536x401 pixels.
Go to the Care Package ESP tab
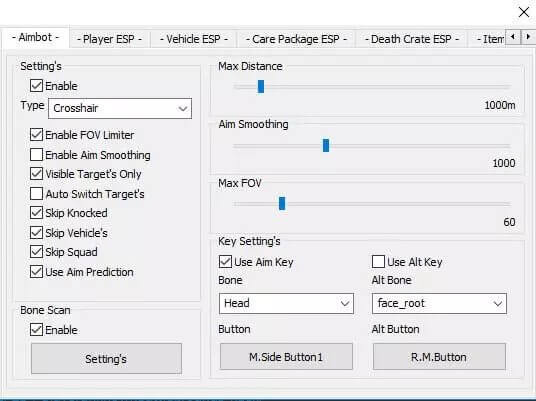(x=296, y=39)
